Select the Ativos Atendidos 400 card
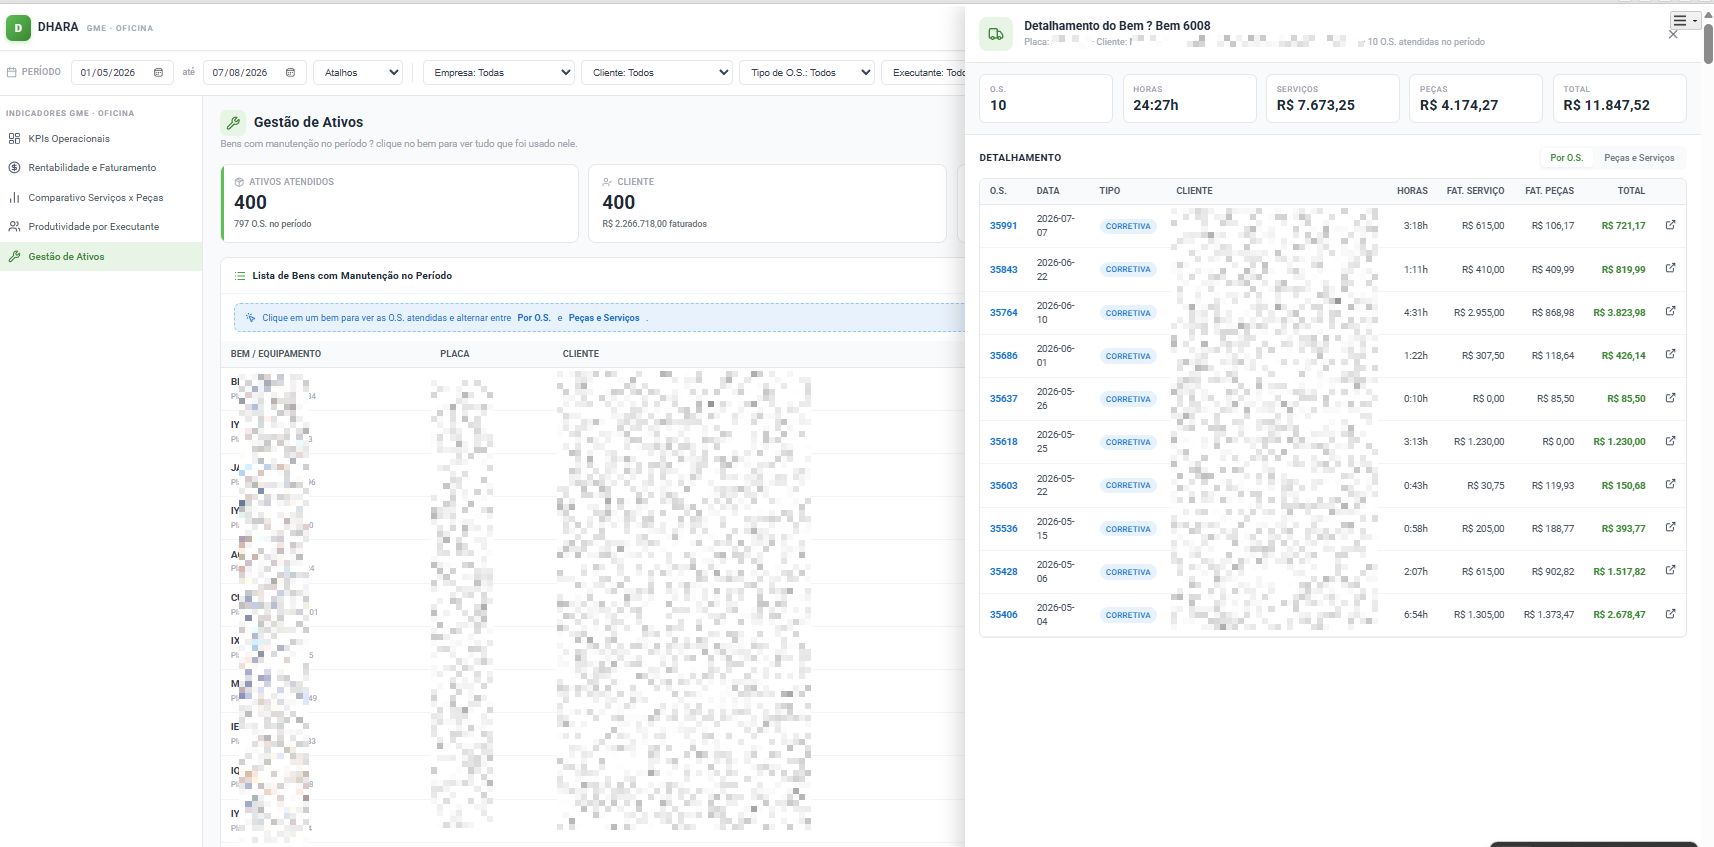 (x=399, y=203)
